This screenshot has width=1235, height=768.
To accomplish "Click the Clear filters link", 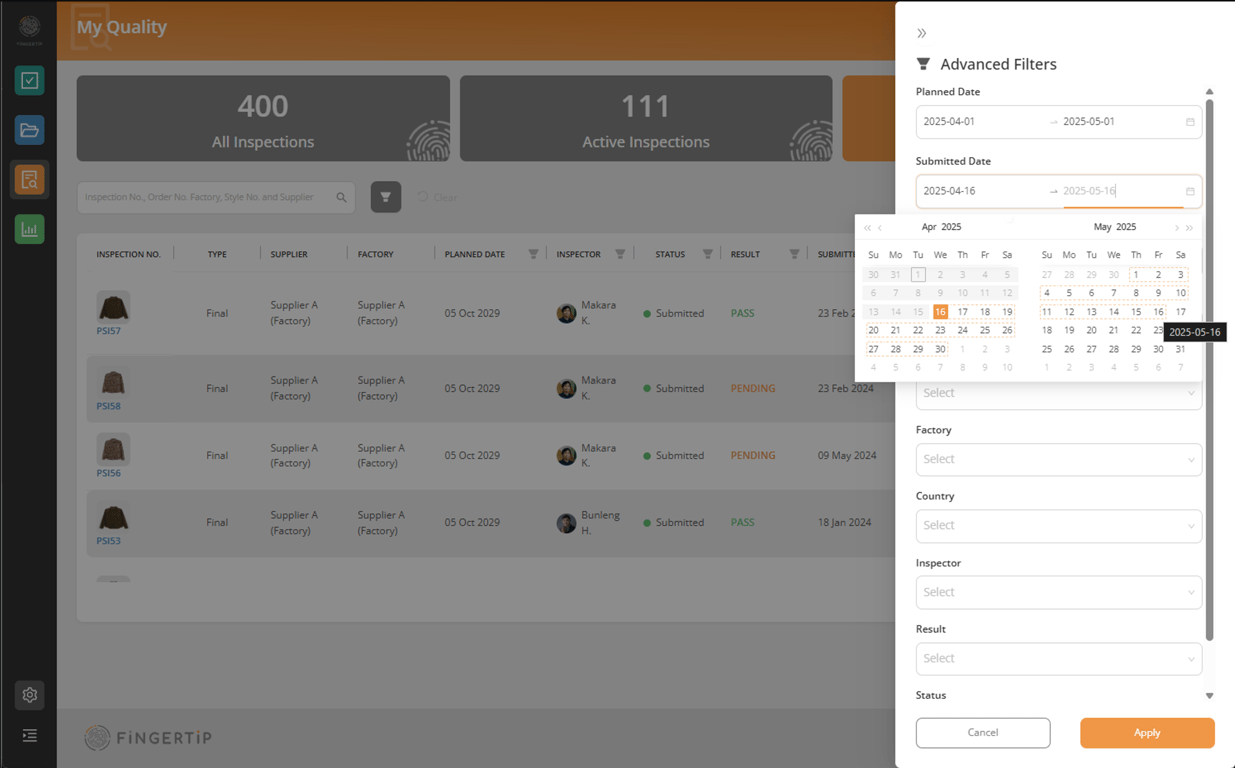I will (438, 197).
